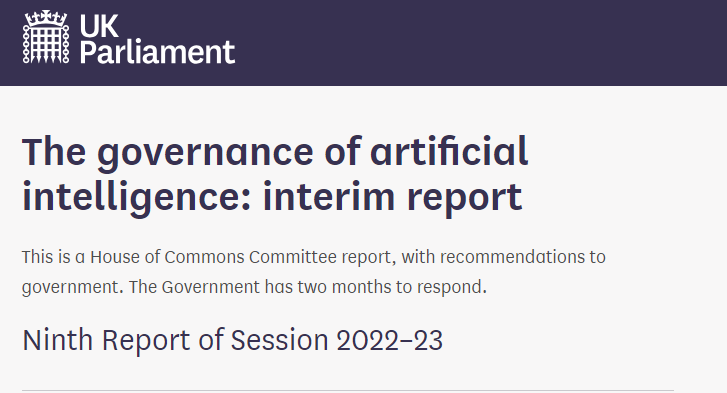Select the "UK Parliament" wordmark
Screen dimensions: 727x393
(157, 39)
